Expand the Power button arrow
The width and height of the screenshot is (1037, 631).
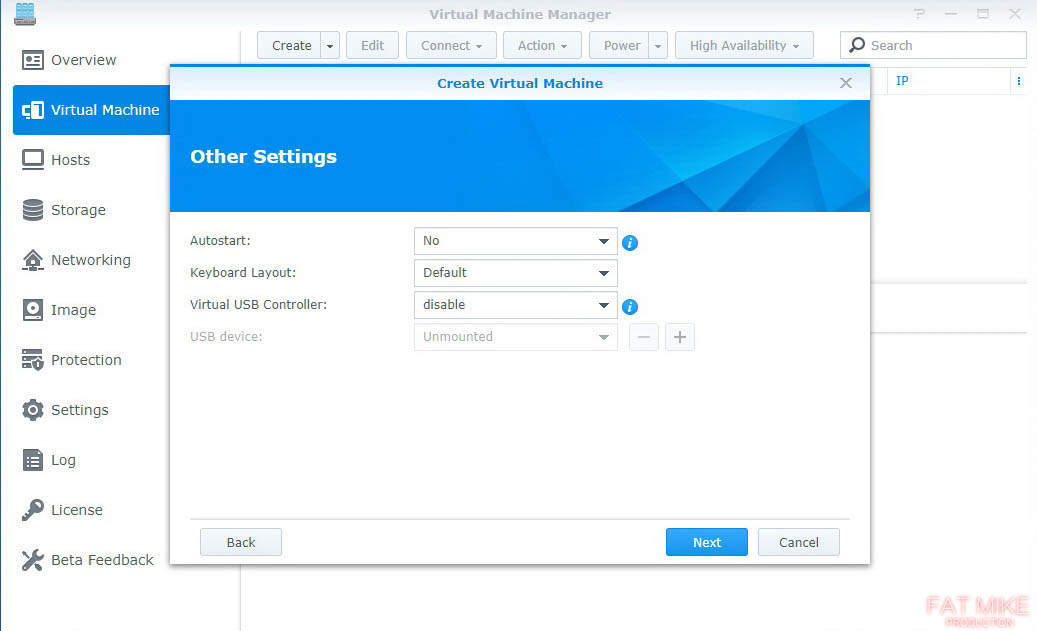658,46
